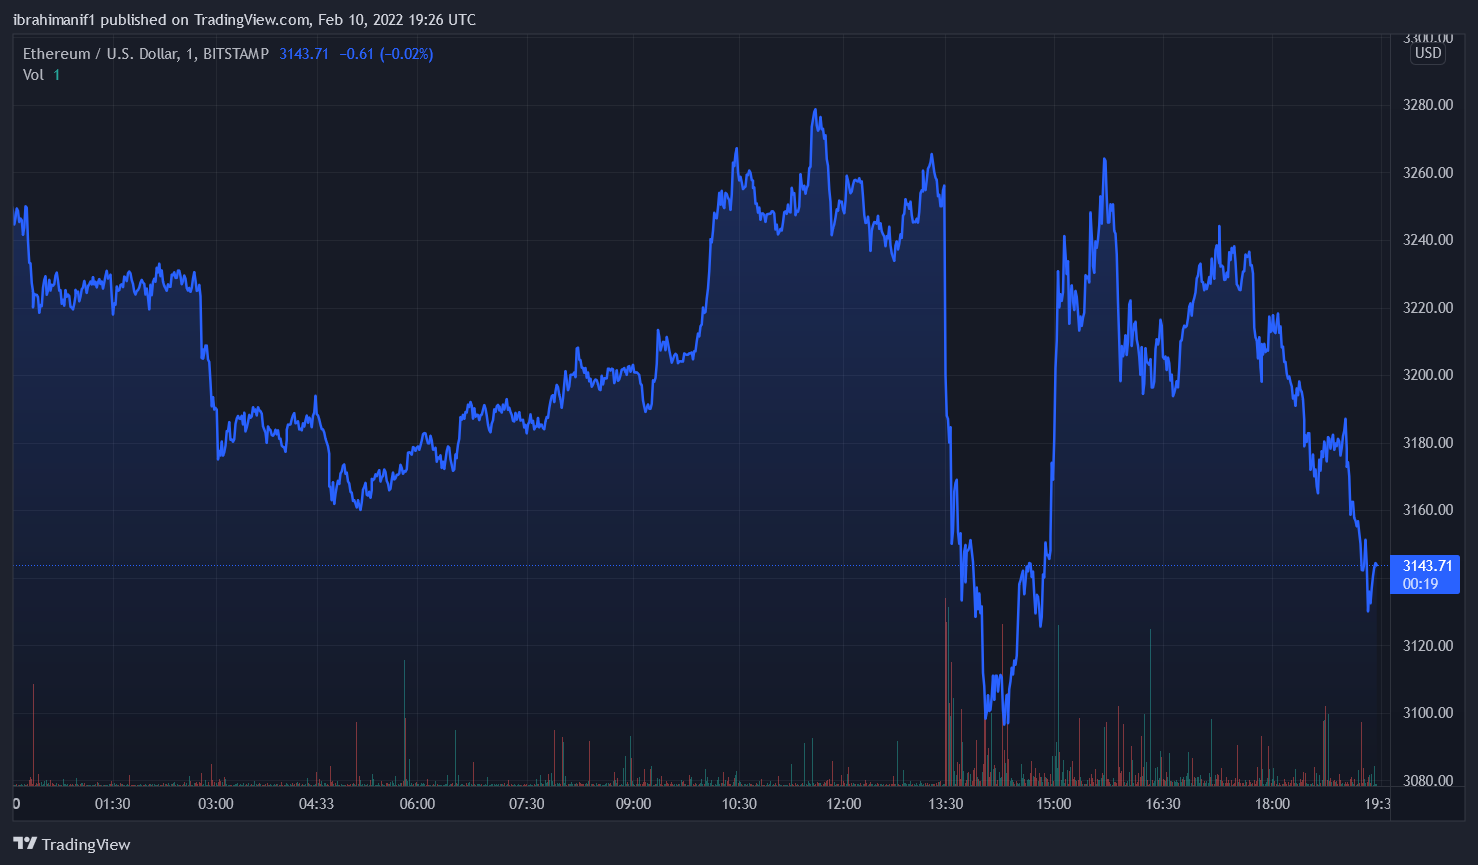
Task: Select the 18:00 time axis label
Action: [x=1272, y=804]
